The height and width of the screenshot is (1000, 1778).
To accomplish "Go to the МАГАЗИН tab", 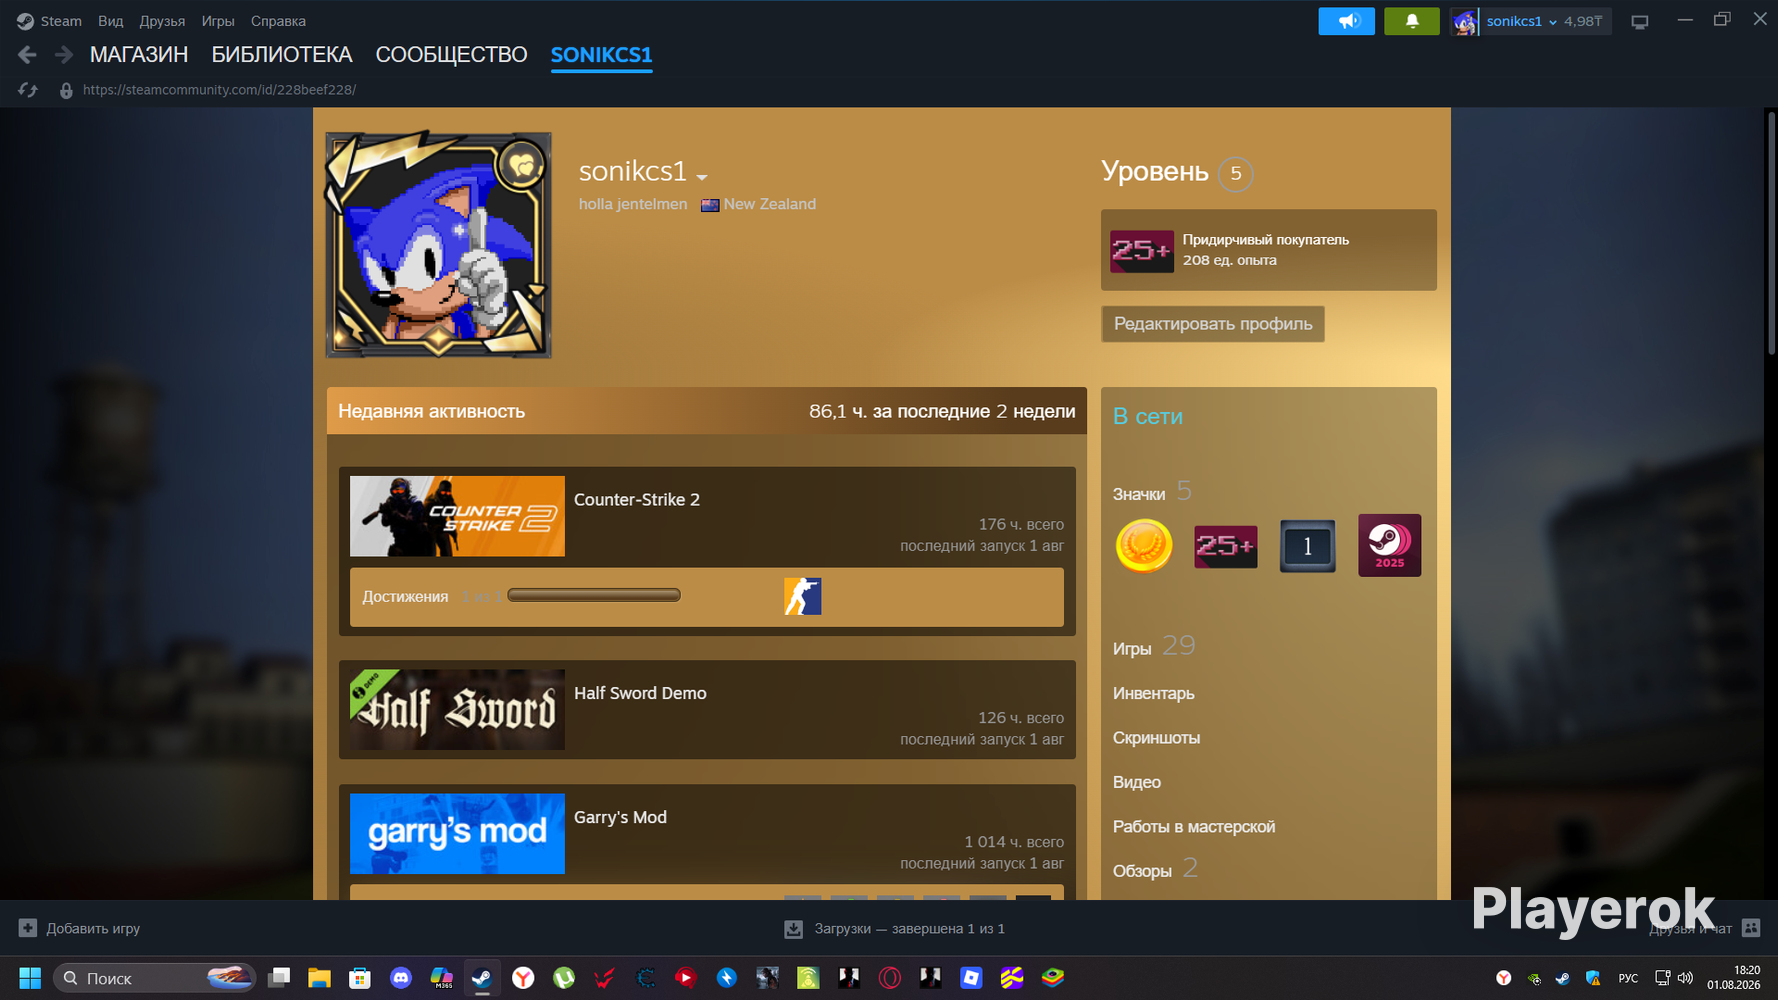I will tap(139, 55).
